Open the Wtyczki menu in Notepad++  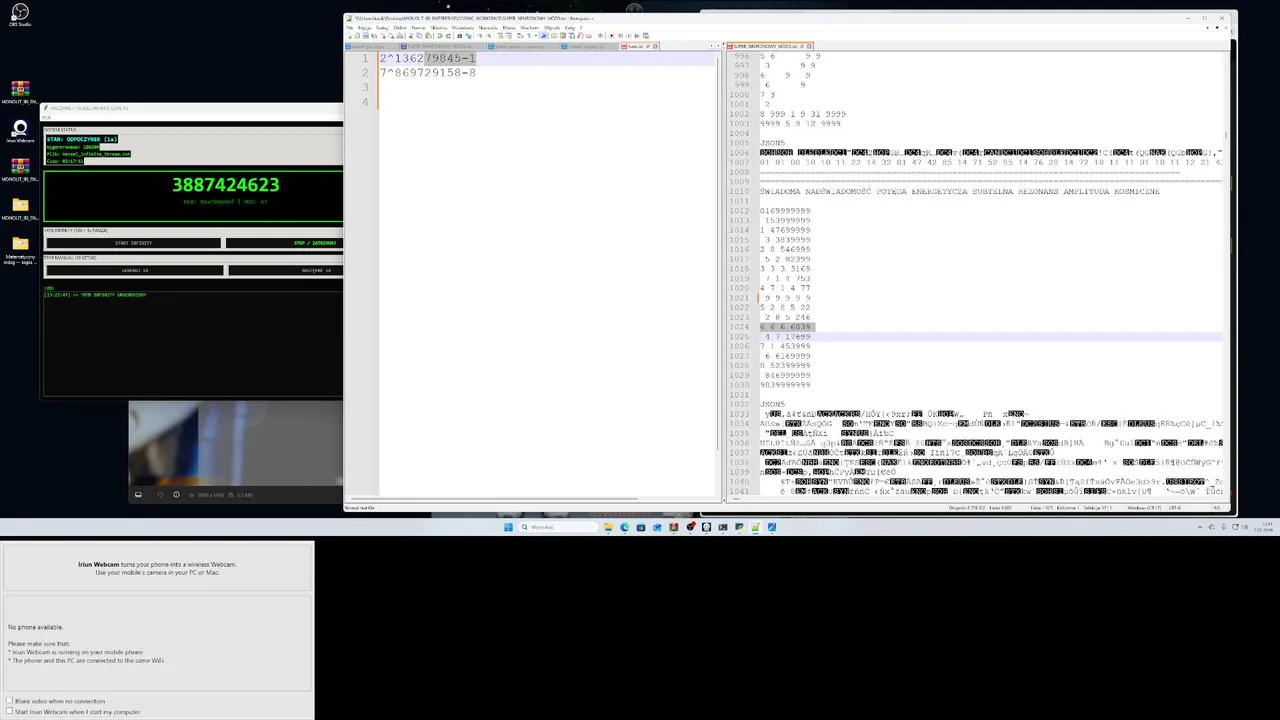(x=553, y=27)
